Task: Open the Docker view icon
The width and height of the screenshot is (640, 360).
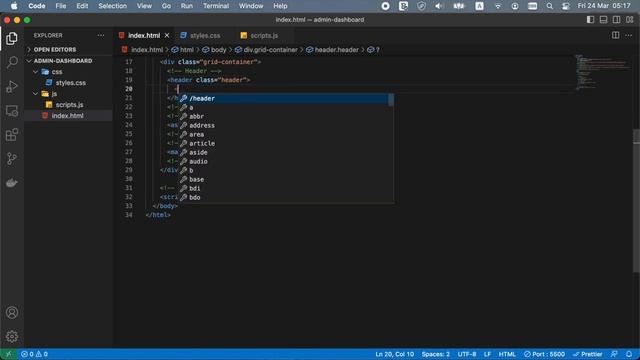Action: [12, 183]
